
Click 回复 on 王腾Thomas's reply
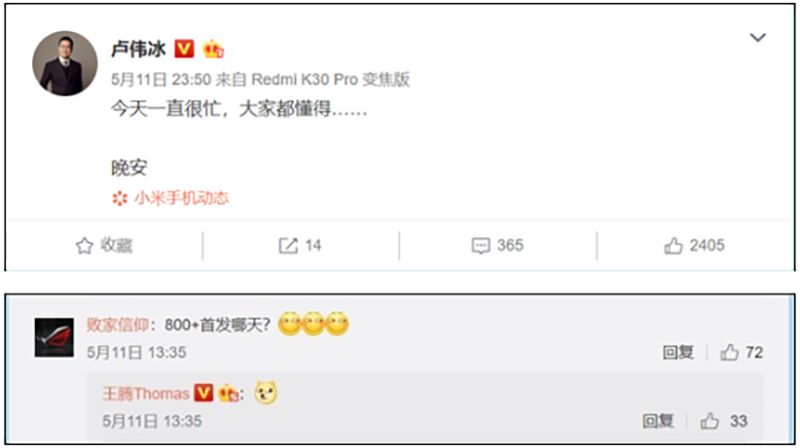(x=658, y=421)
